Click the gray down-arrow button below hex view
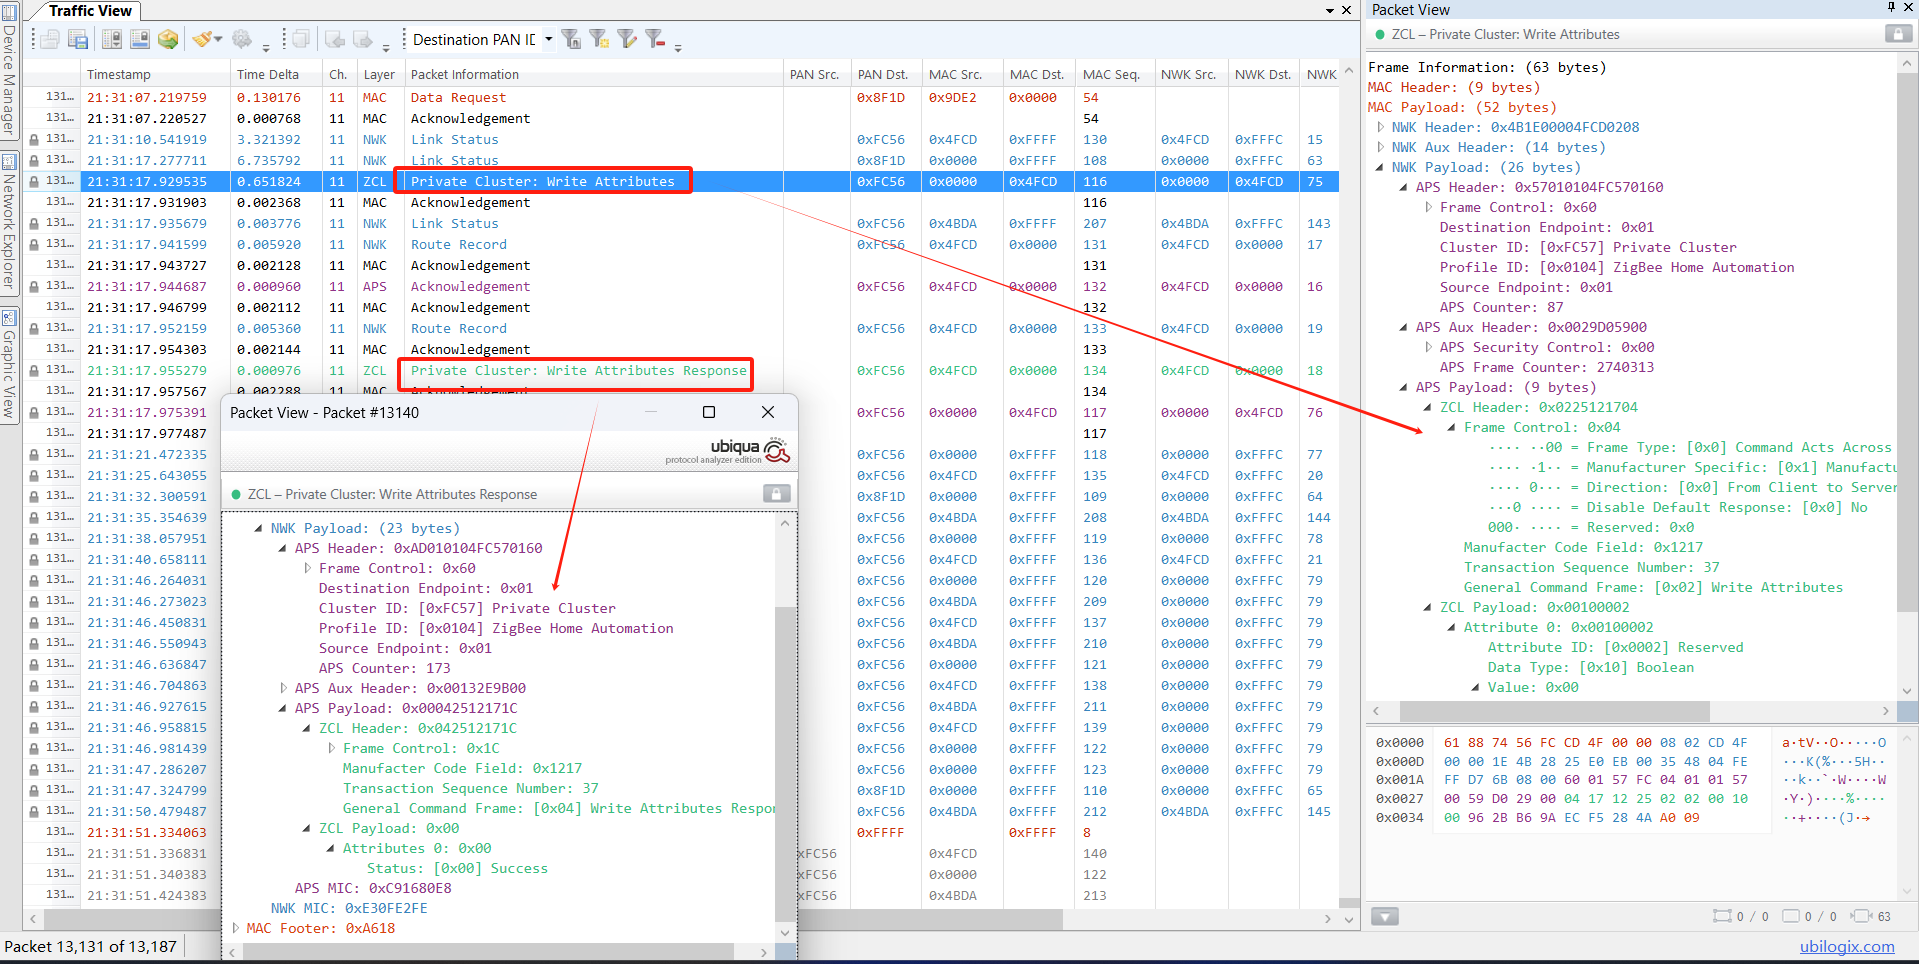The image size is (1919, 964). pyautogui.click(x=1385, y=916)
